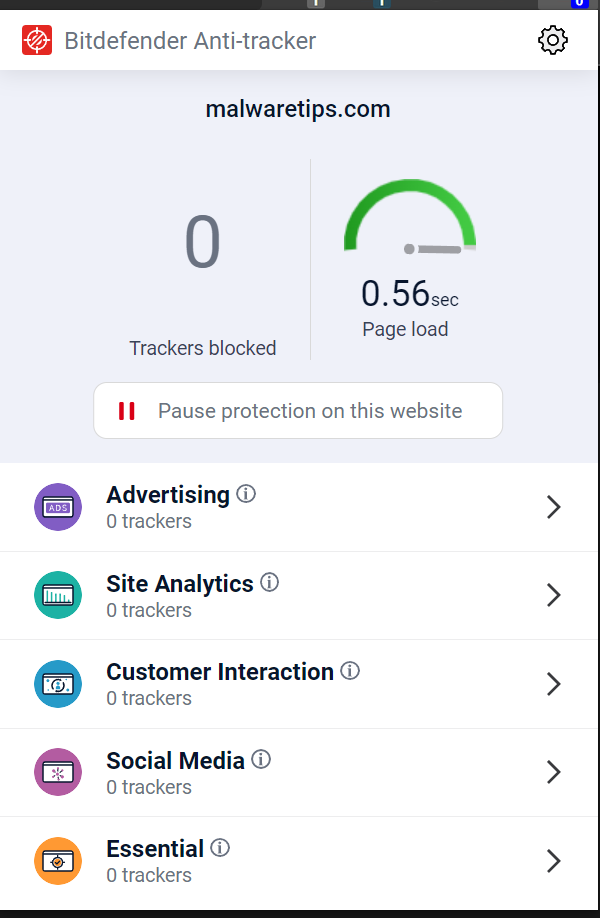
Task: Pause protection on this website
Action: (298, 411)
